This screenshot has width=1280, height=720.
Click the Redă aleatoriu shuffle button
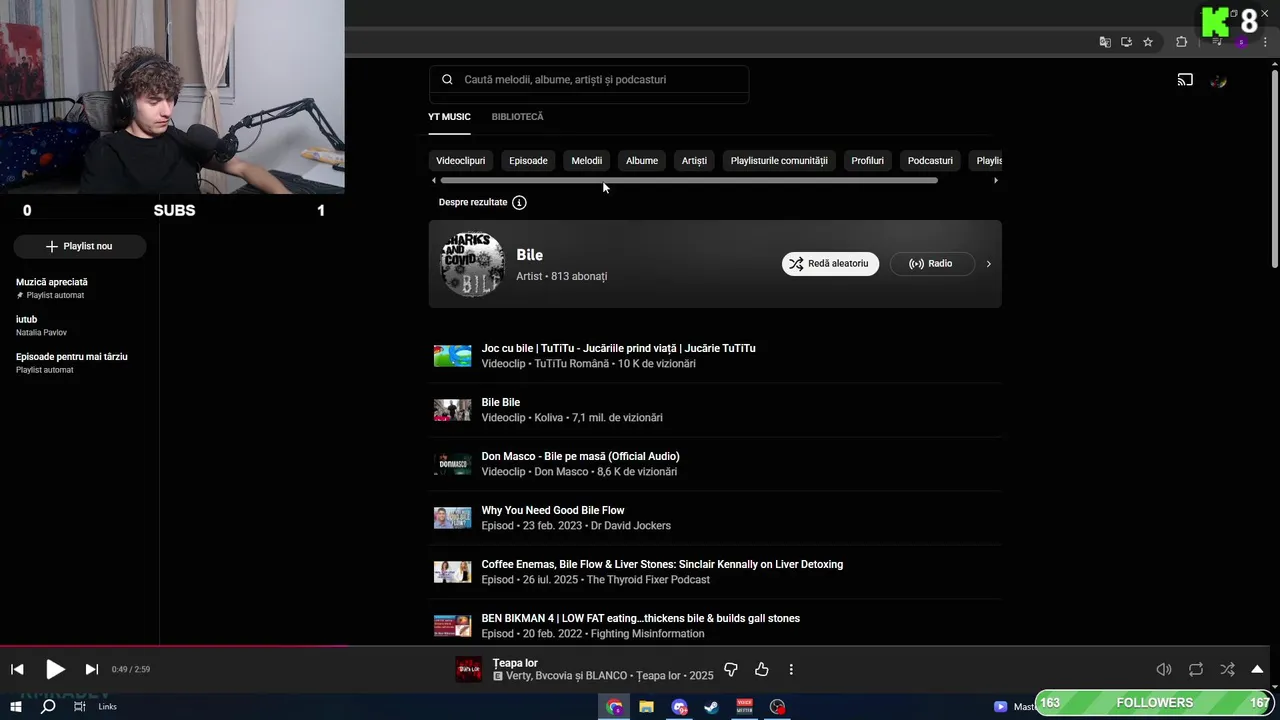point(830,264)
